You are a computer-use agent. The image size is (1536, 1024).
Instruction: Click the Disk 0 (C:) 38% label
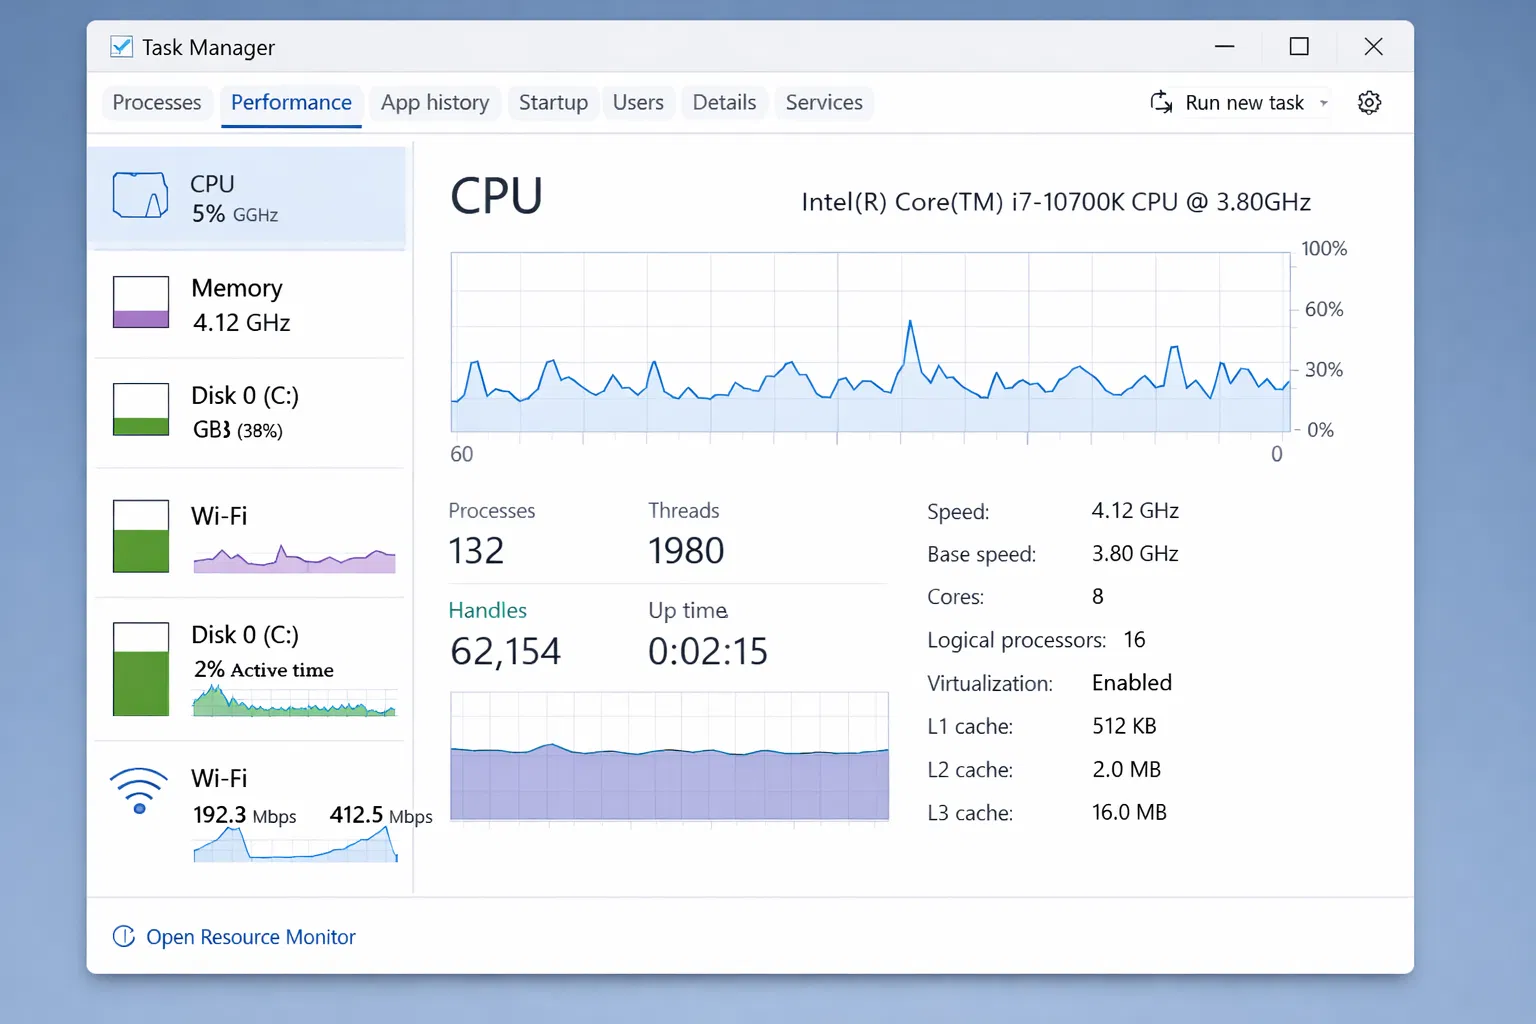click(x=245, y=412)
